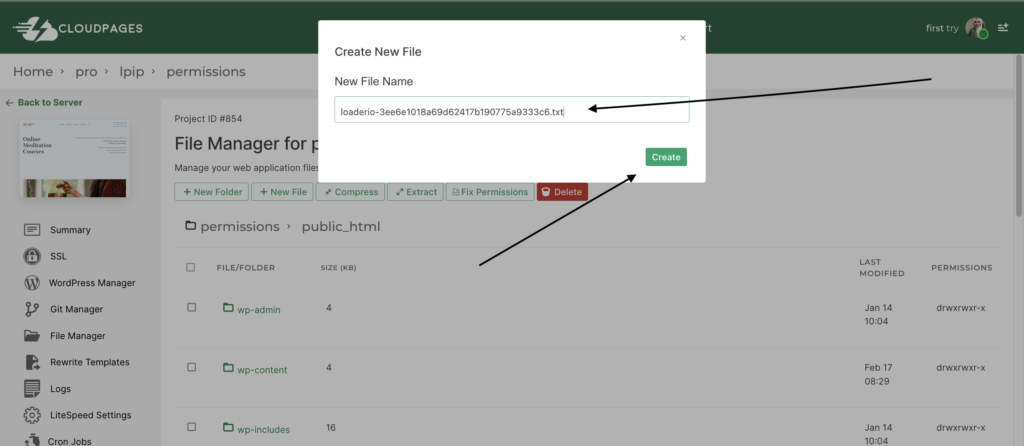Click the Summary icon

click(32, 230)
